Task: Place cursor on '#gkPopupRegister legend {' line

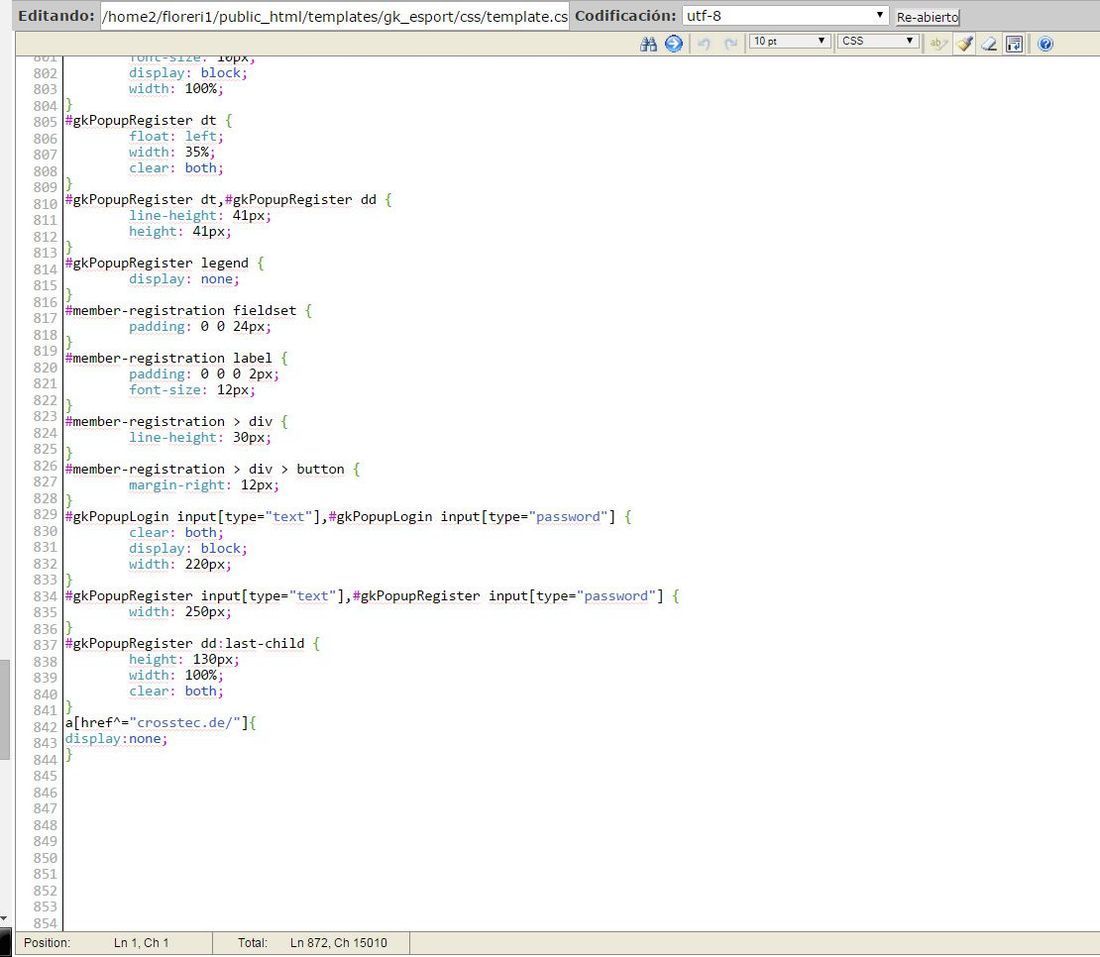Action: (x=165, y=263)
